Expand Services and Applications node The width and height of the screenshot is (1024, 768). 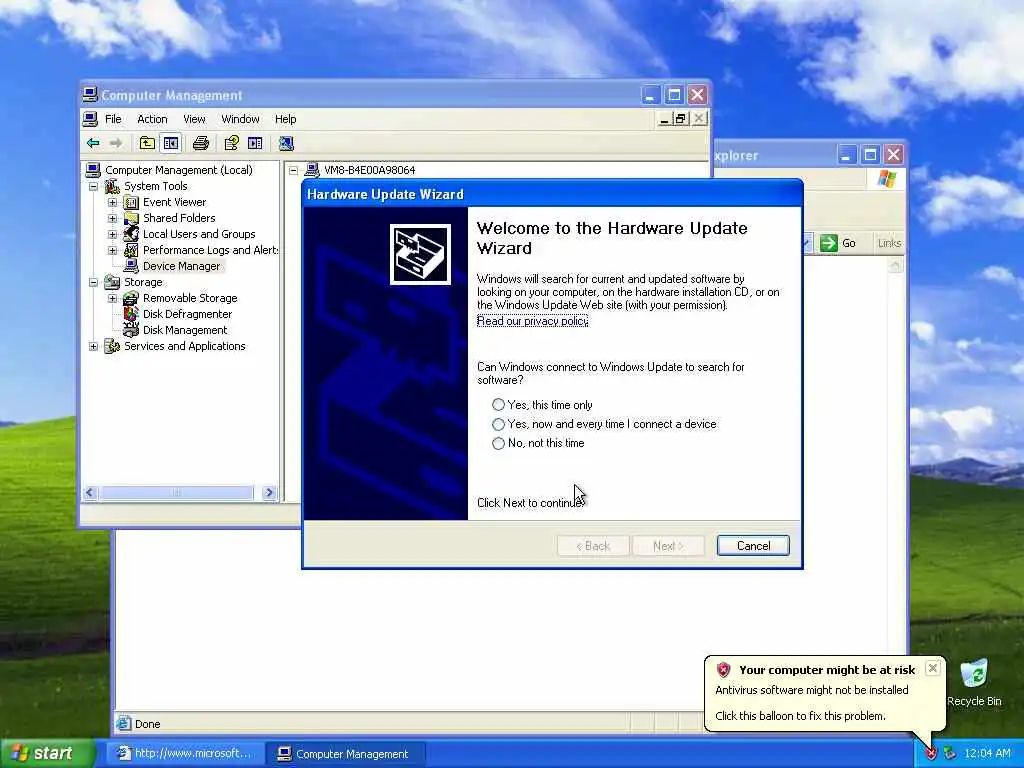click(93, 346)
